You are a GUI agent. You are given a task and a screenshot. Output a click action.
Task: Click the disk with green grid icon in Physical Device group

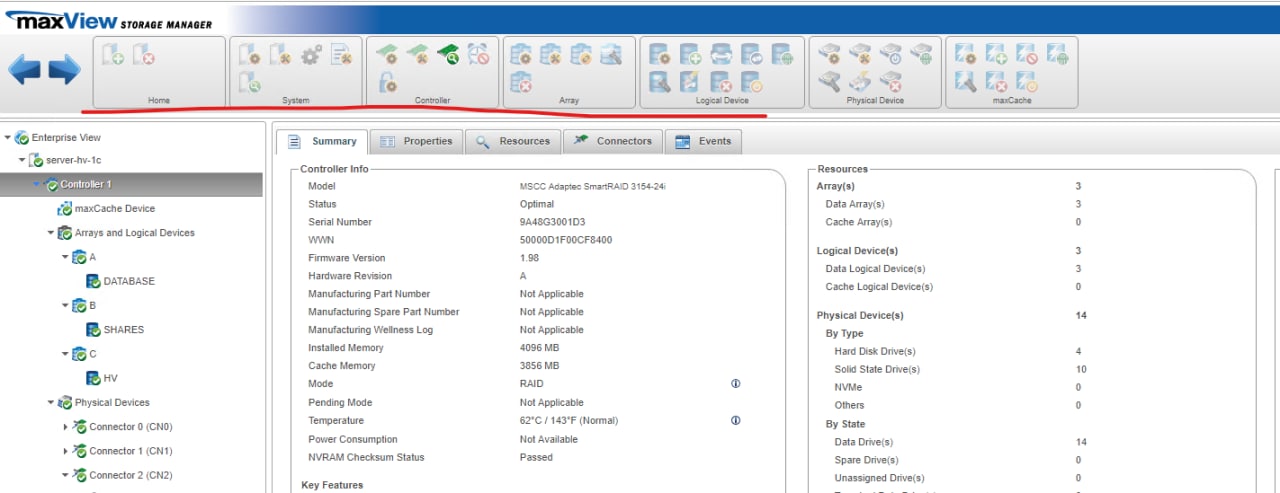(920, 54)
